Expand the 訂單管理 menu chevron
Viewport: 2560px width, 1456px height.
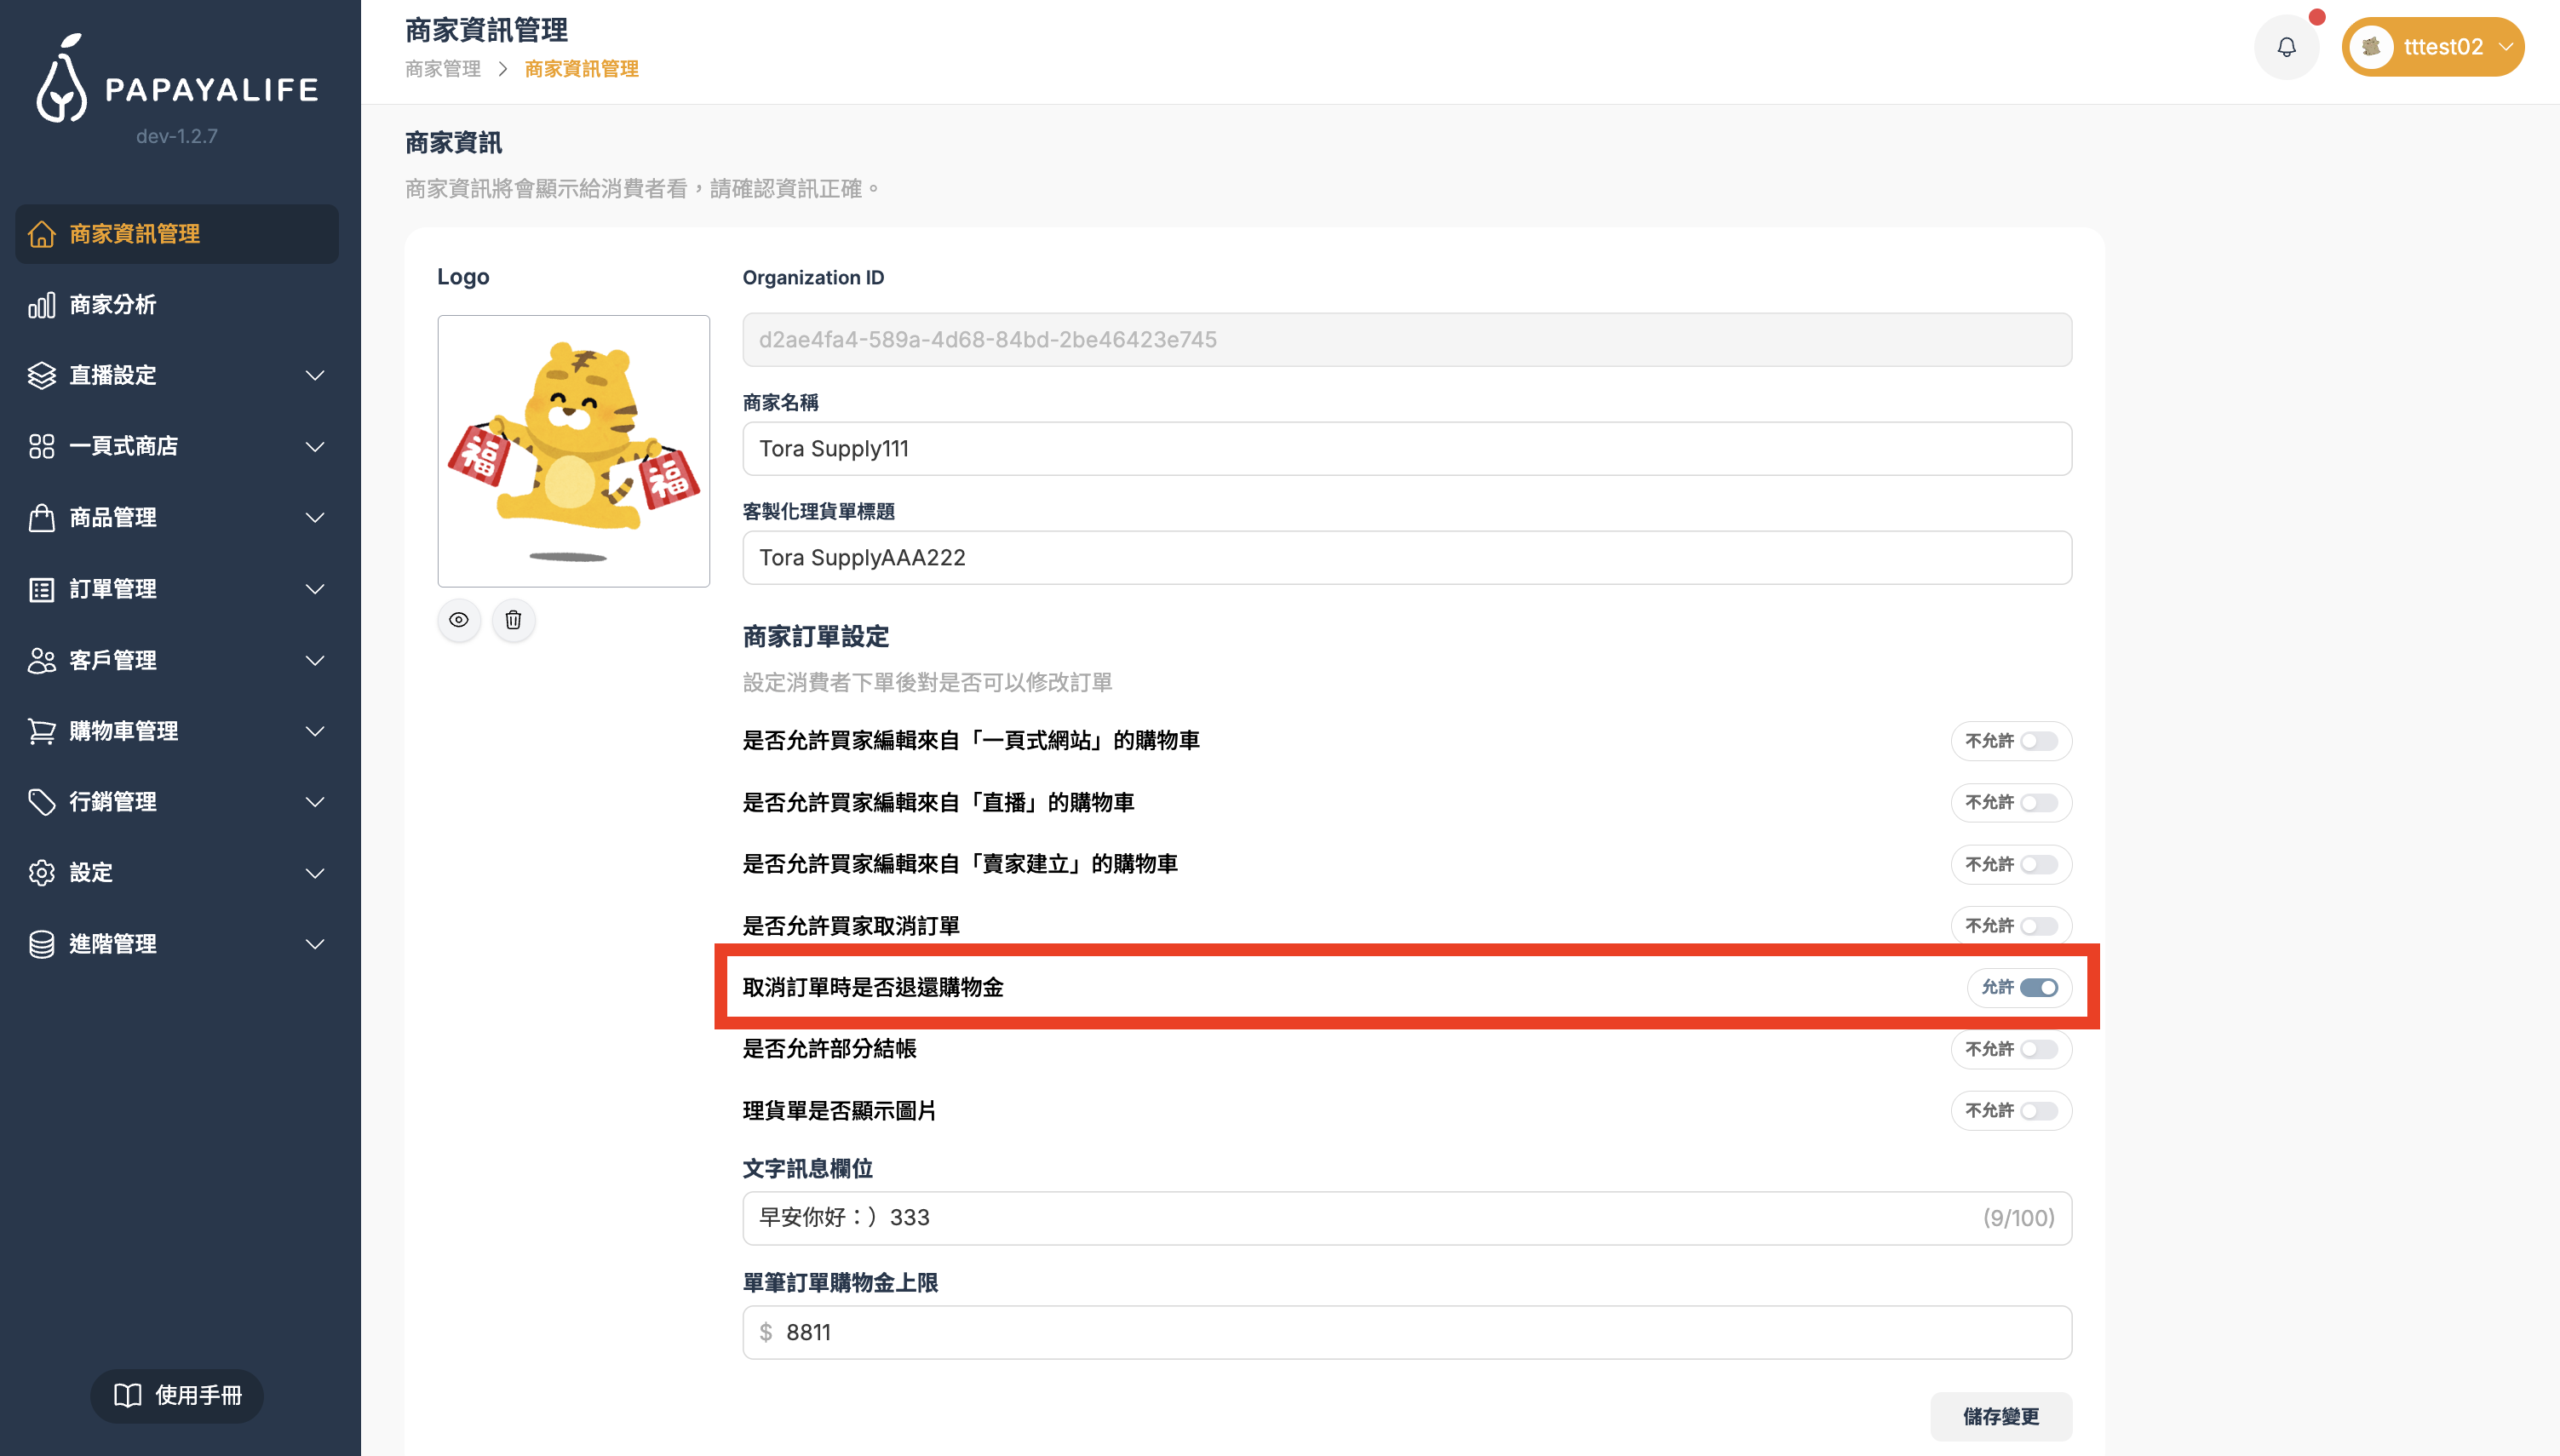315,589
